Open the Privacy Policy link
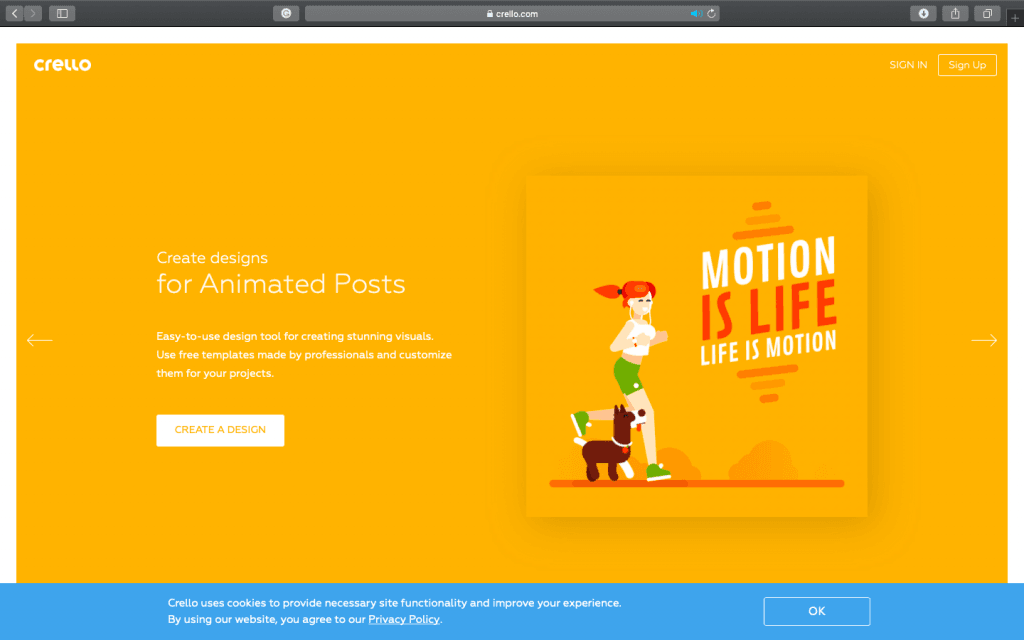Image resolution: width=1024 pixels, height=640 pixels. (404, 619)
